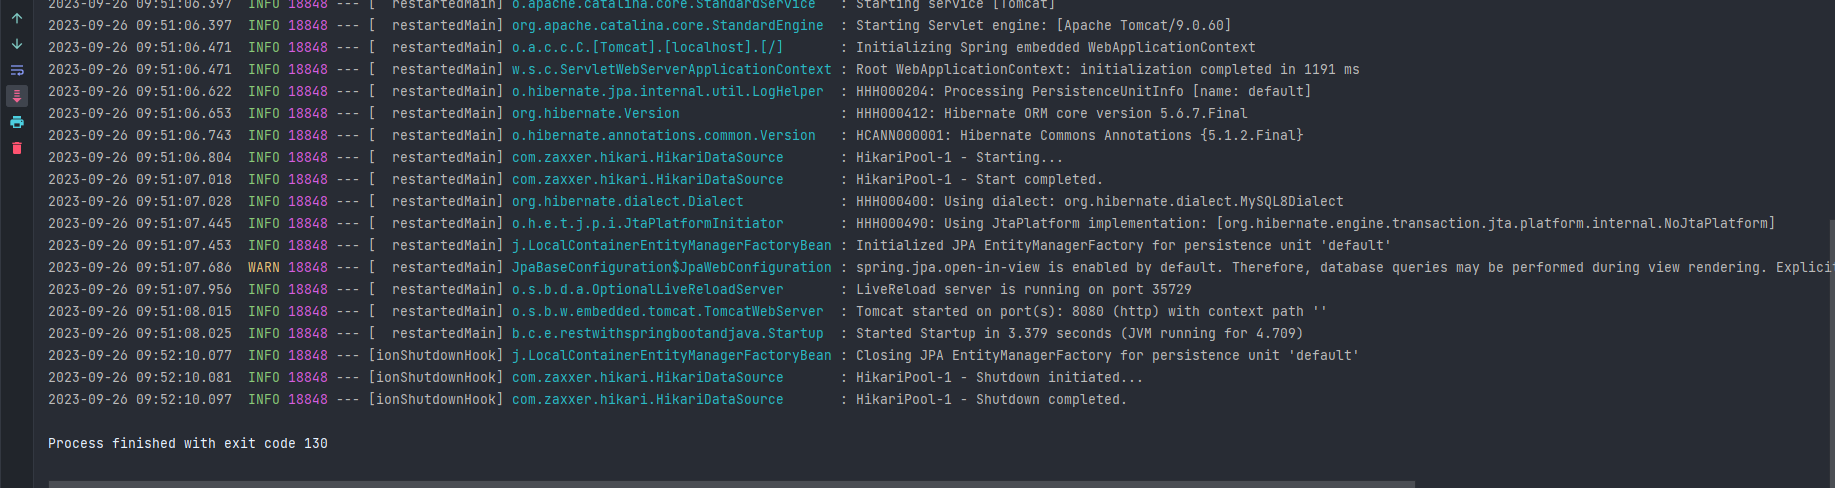This screenshot has width=1835, height=488.
Task: Click the Print console output icon
Action: pos(17,122)
